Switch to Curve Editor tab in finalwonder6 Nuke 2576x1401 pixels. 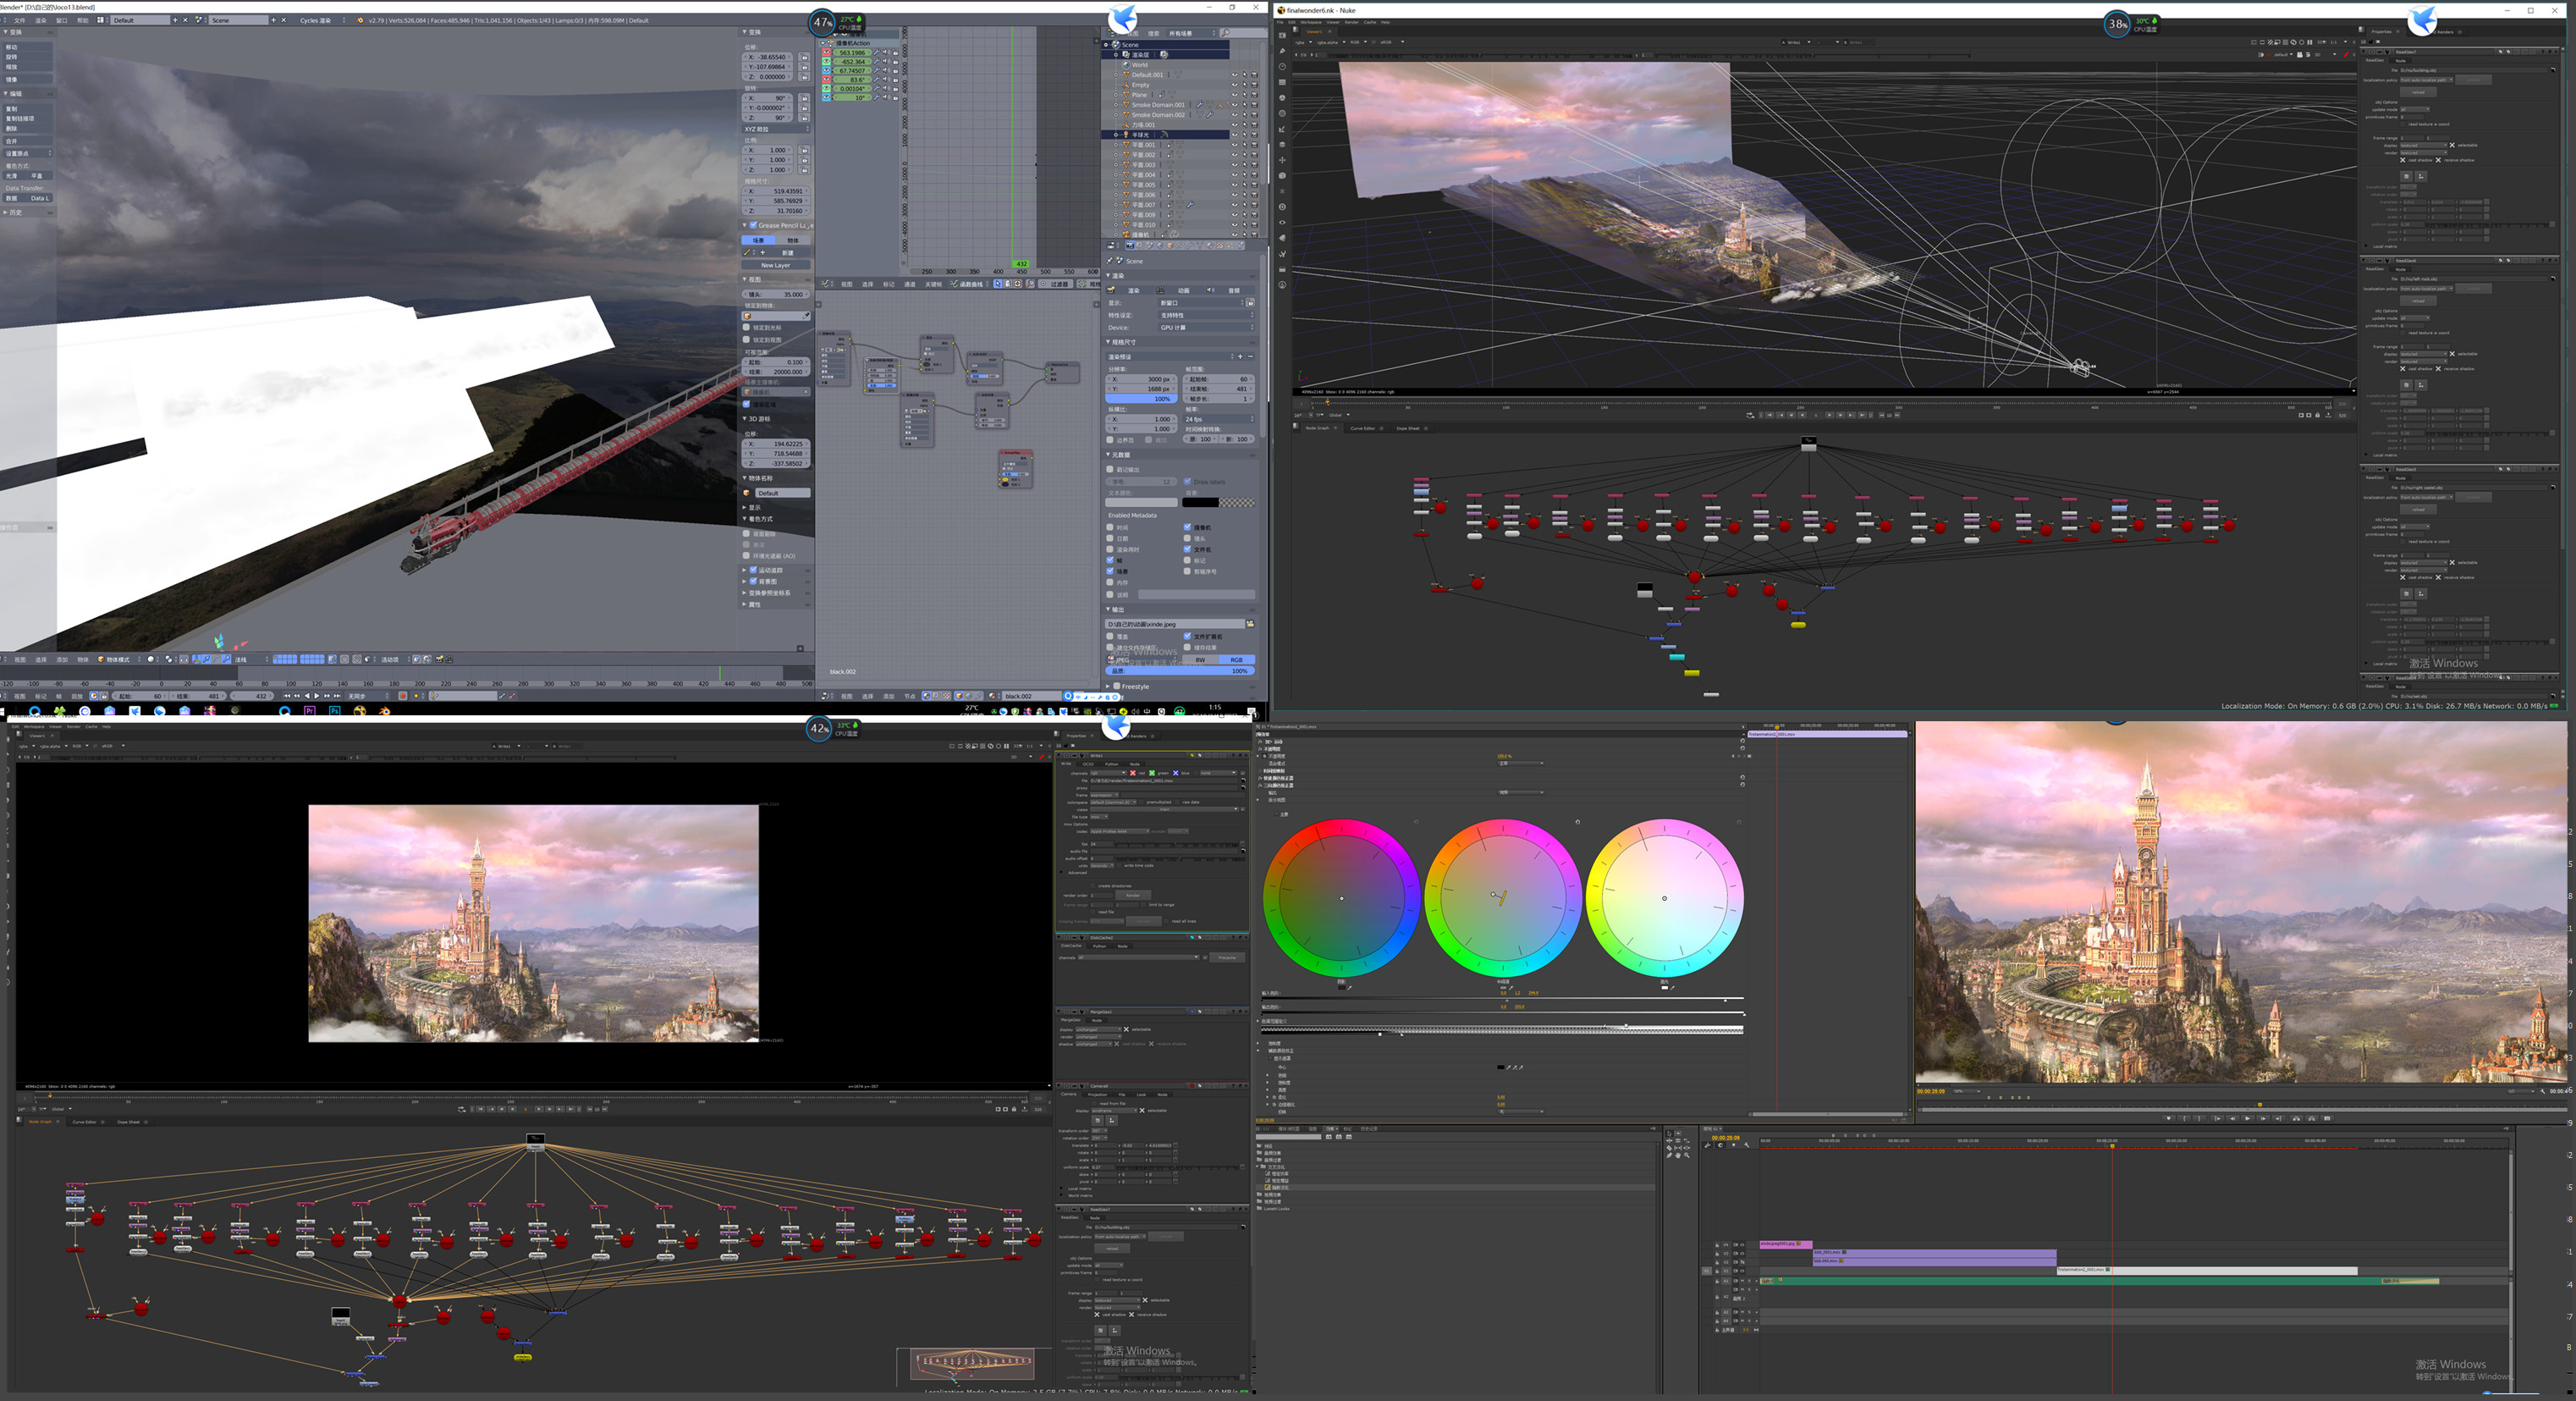point(1362,428)
